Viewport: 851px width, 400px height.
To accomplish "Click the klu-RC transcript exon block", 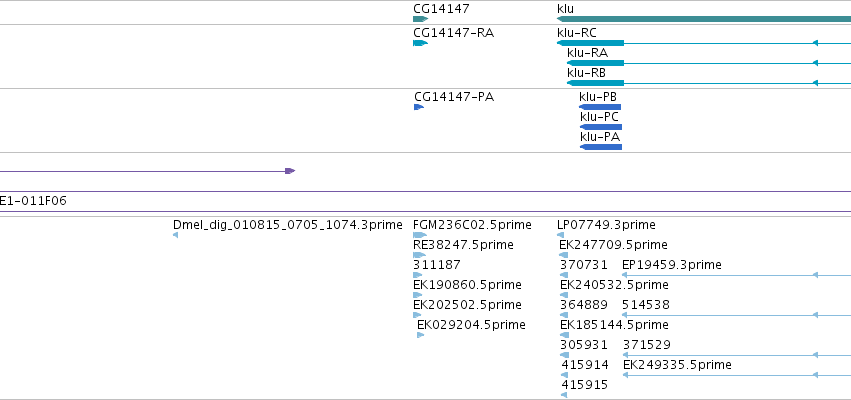I will [x=590, y=43].
